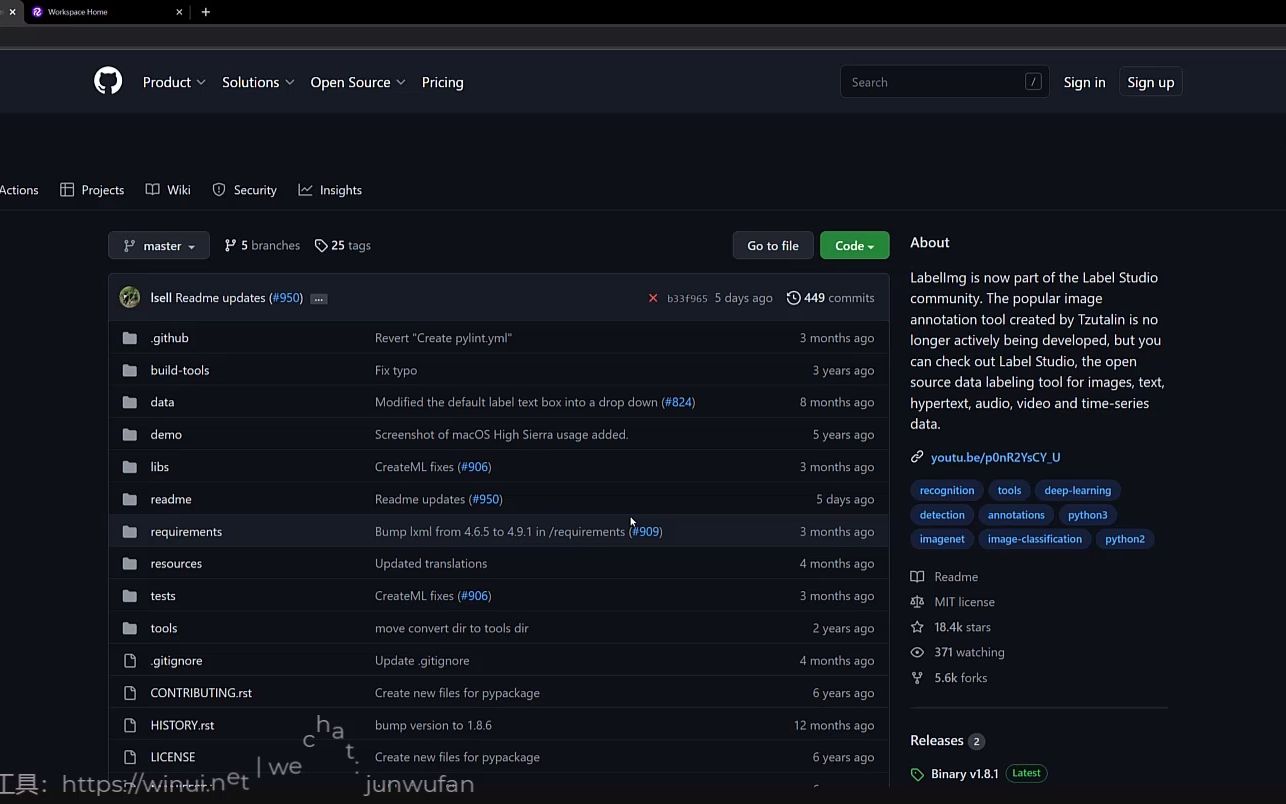Open the resources folder

tap(176, 563)
